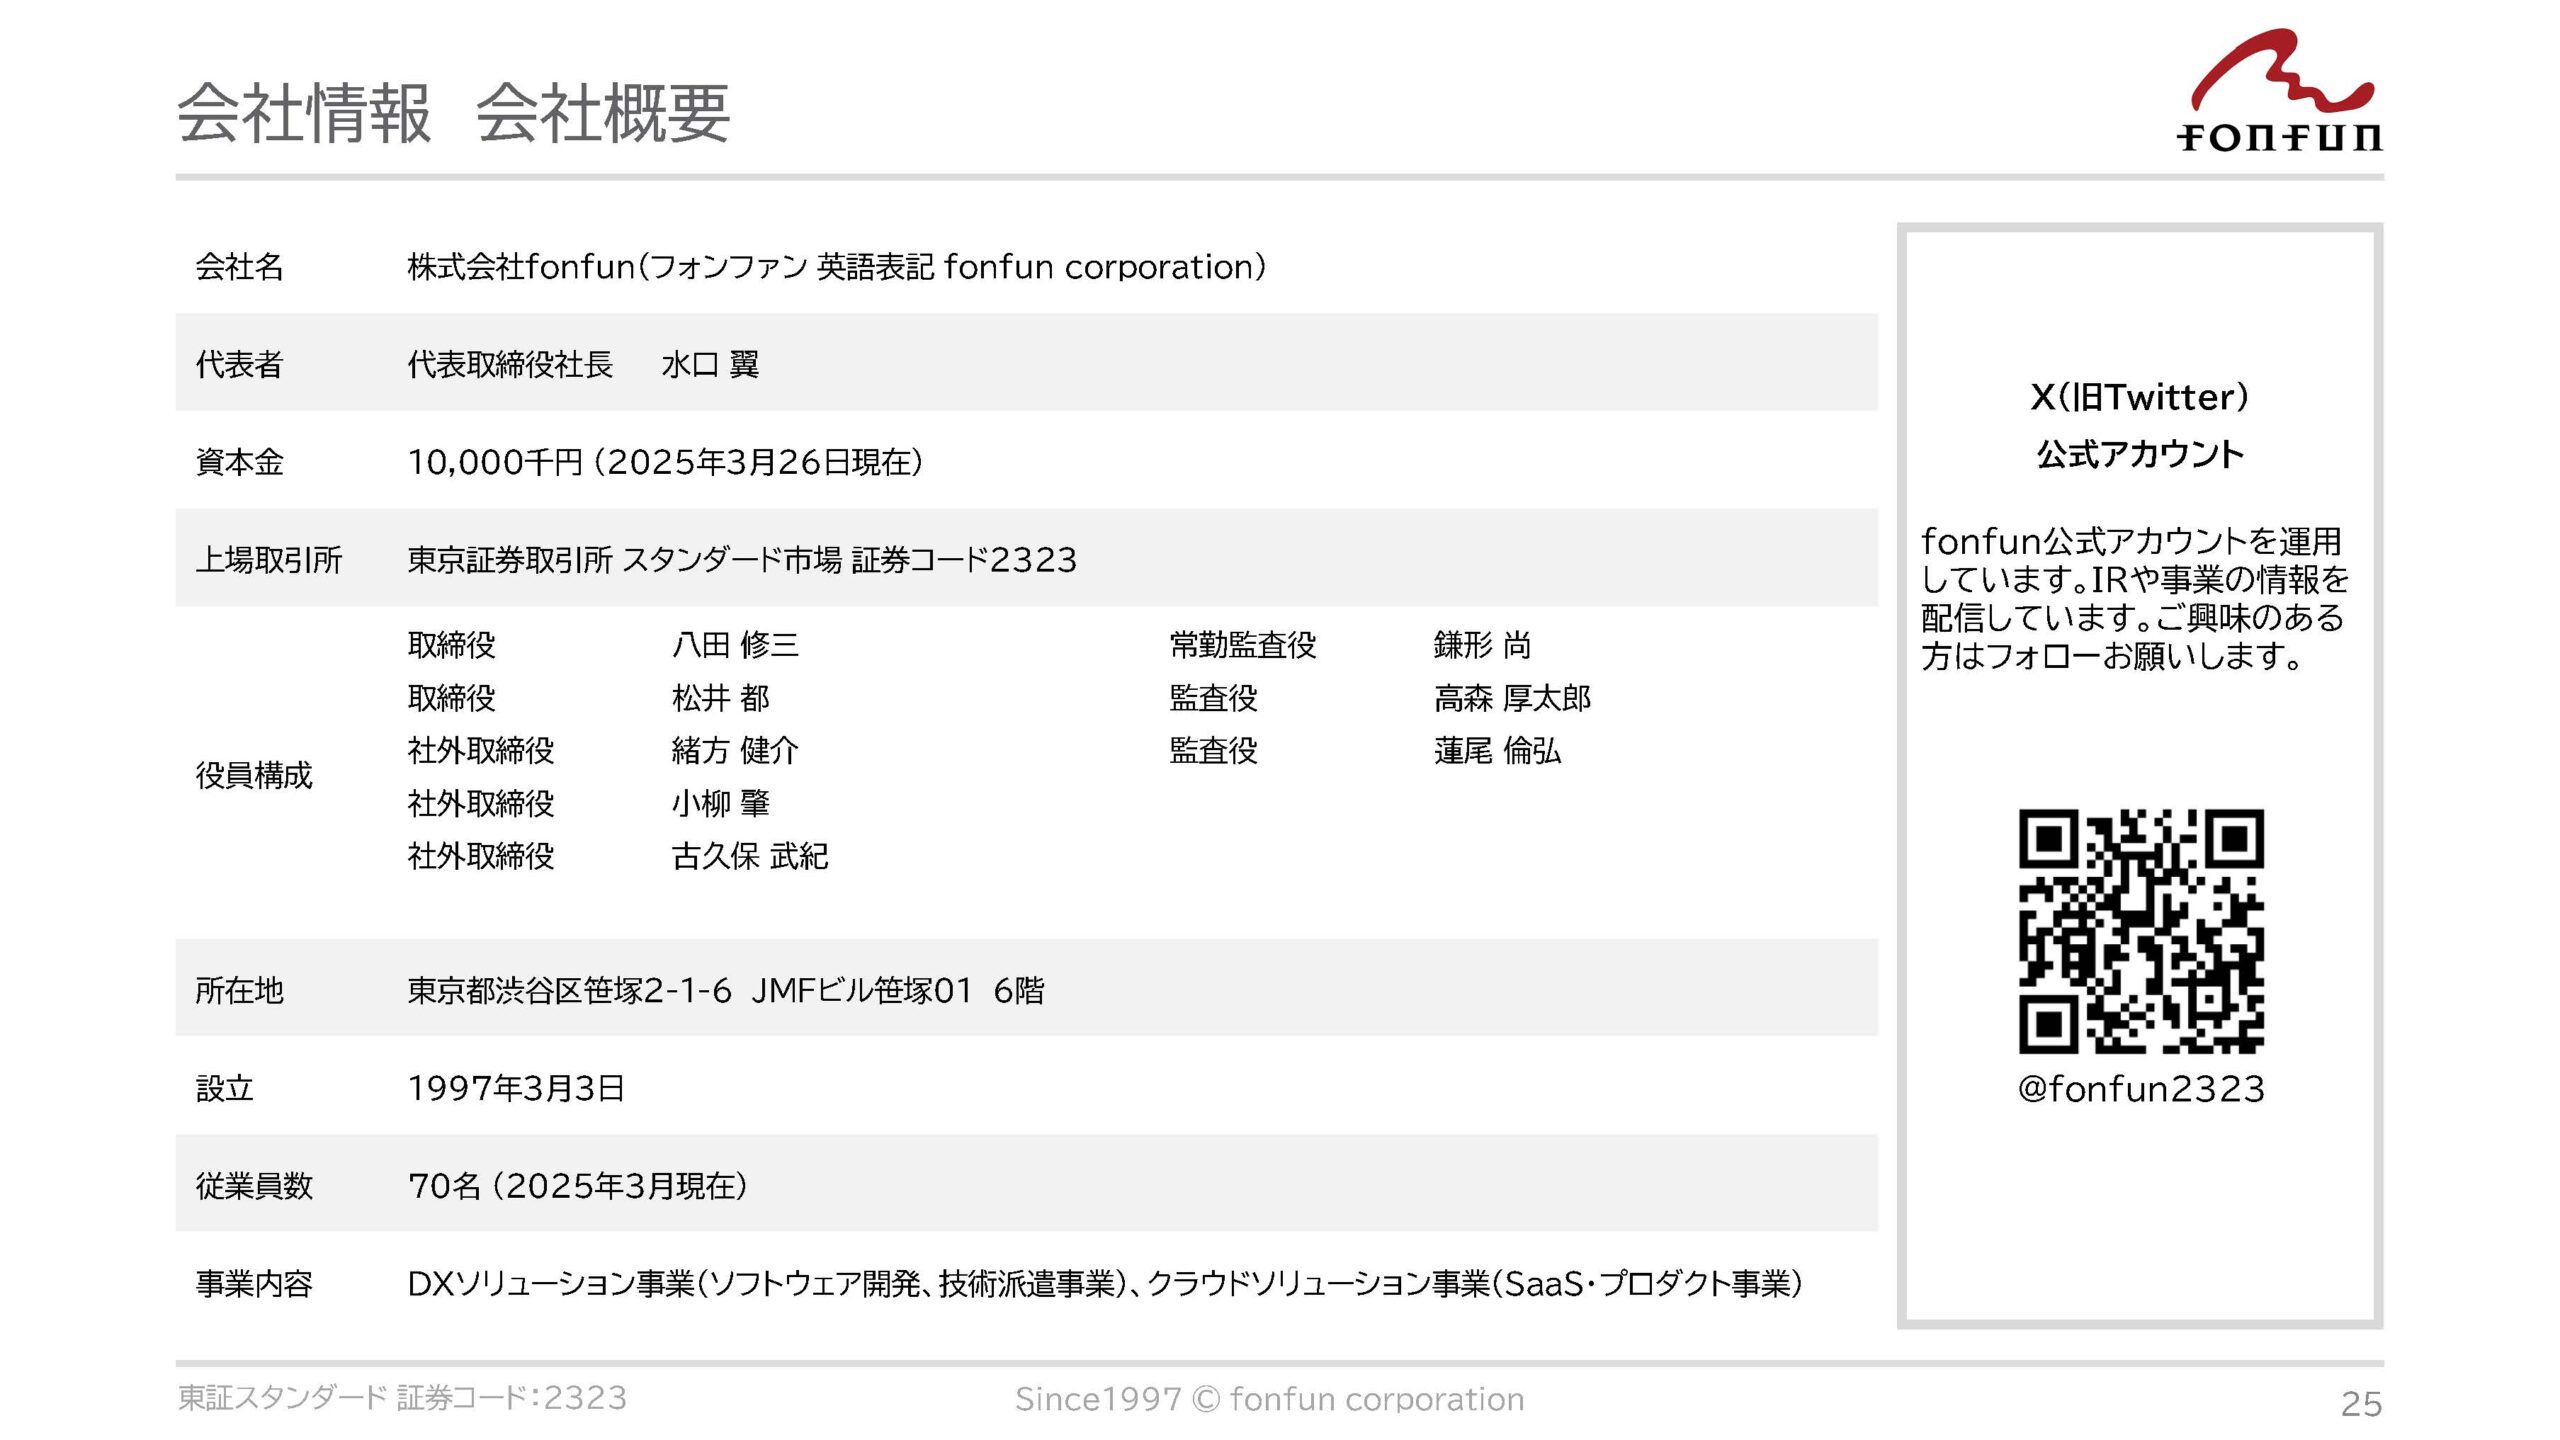The image size is (2560, 1440).
Task: Click the footer Since1997 copyright text
Action: pyautogui.click(x=1269, y=1399)
